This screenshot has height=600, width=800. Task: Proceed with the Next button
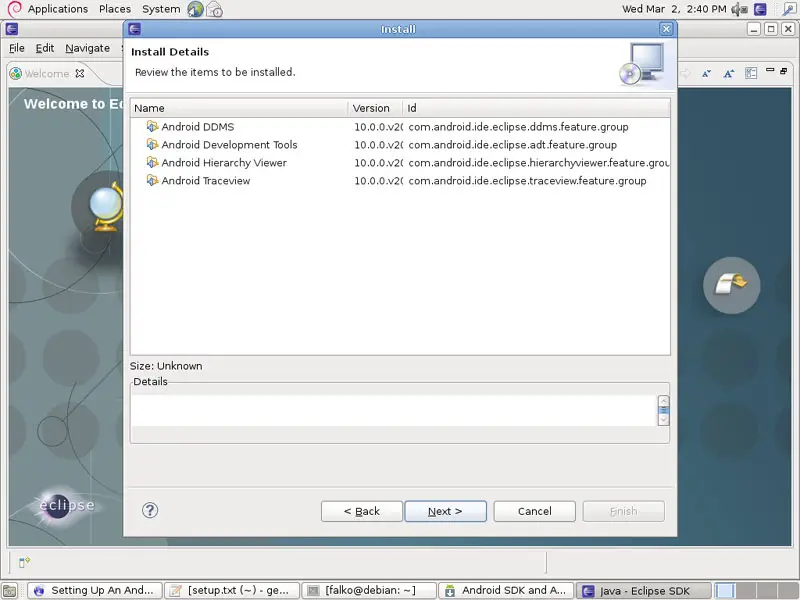tap(445, 511)
